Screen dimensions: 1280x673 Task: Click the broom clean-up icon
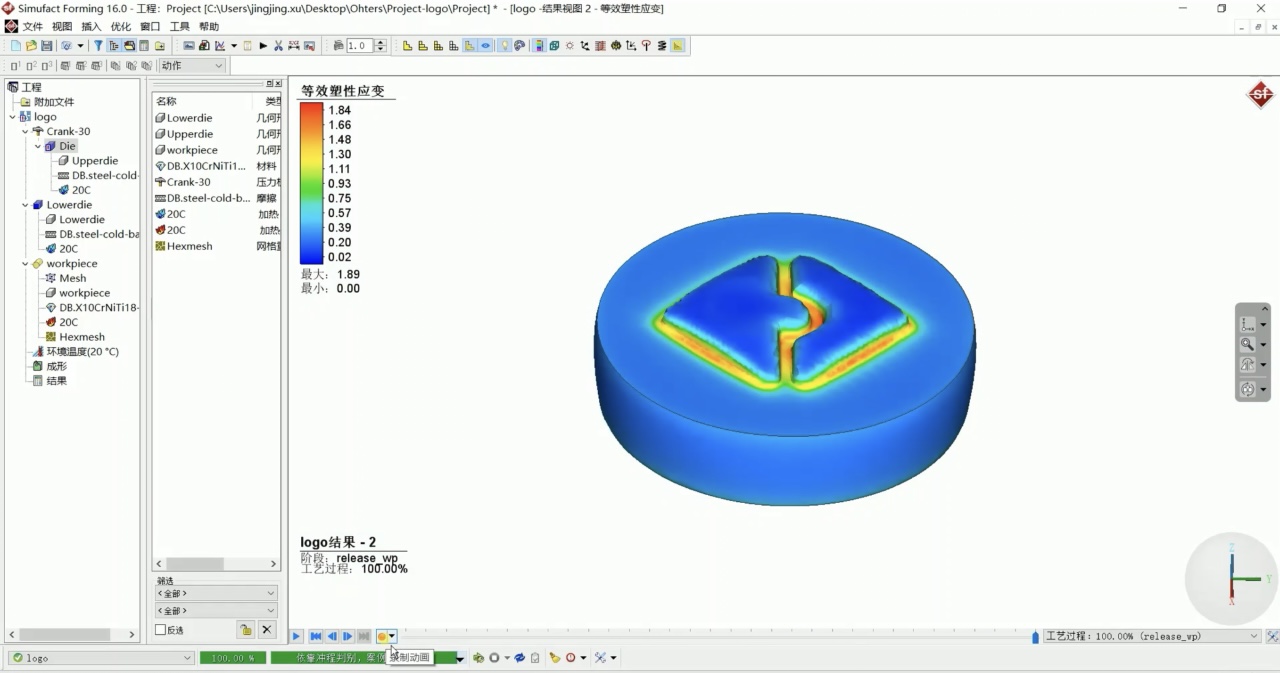[554, 658]
